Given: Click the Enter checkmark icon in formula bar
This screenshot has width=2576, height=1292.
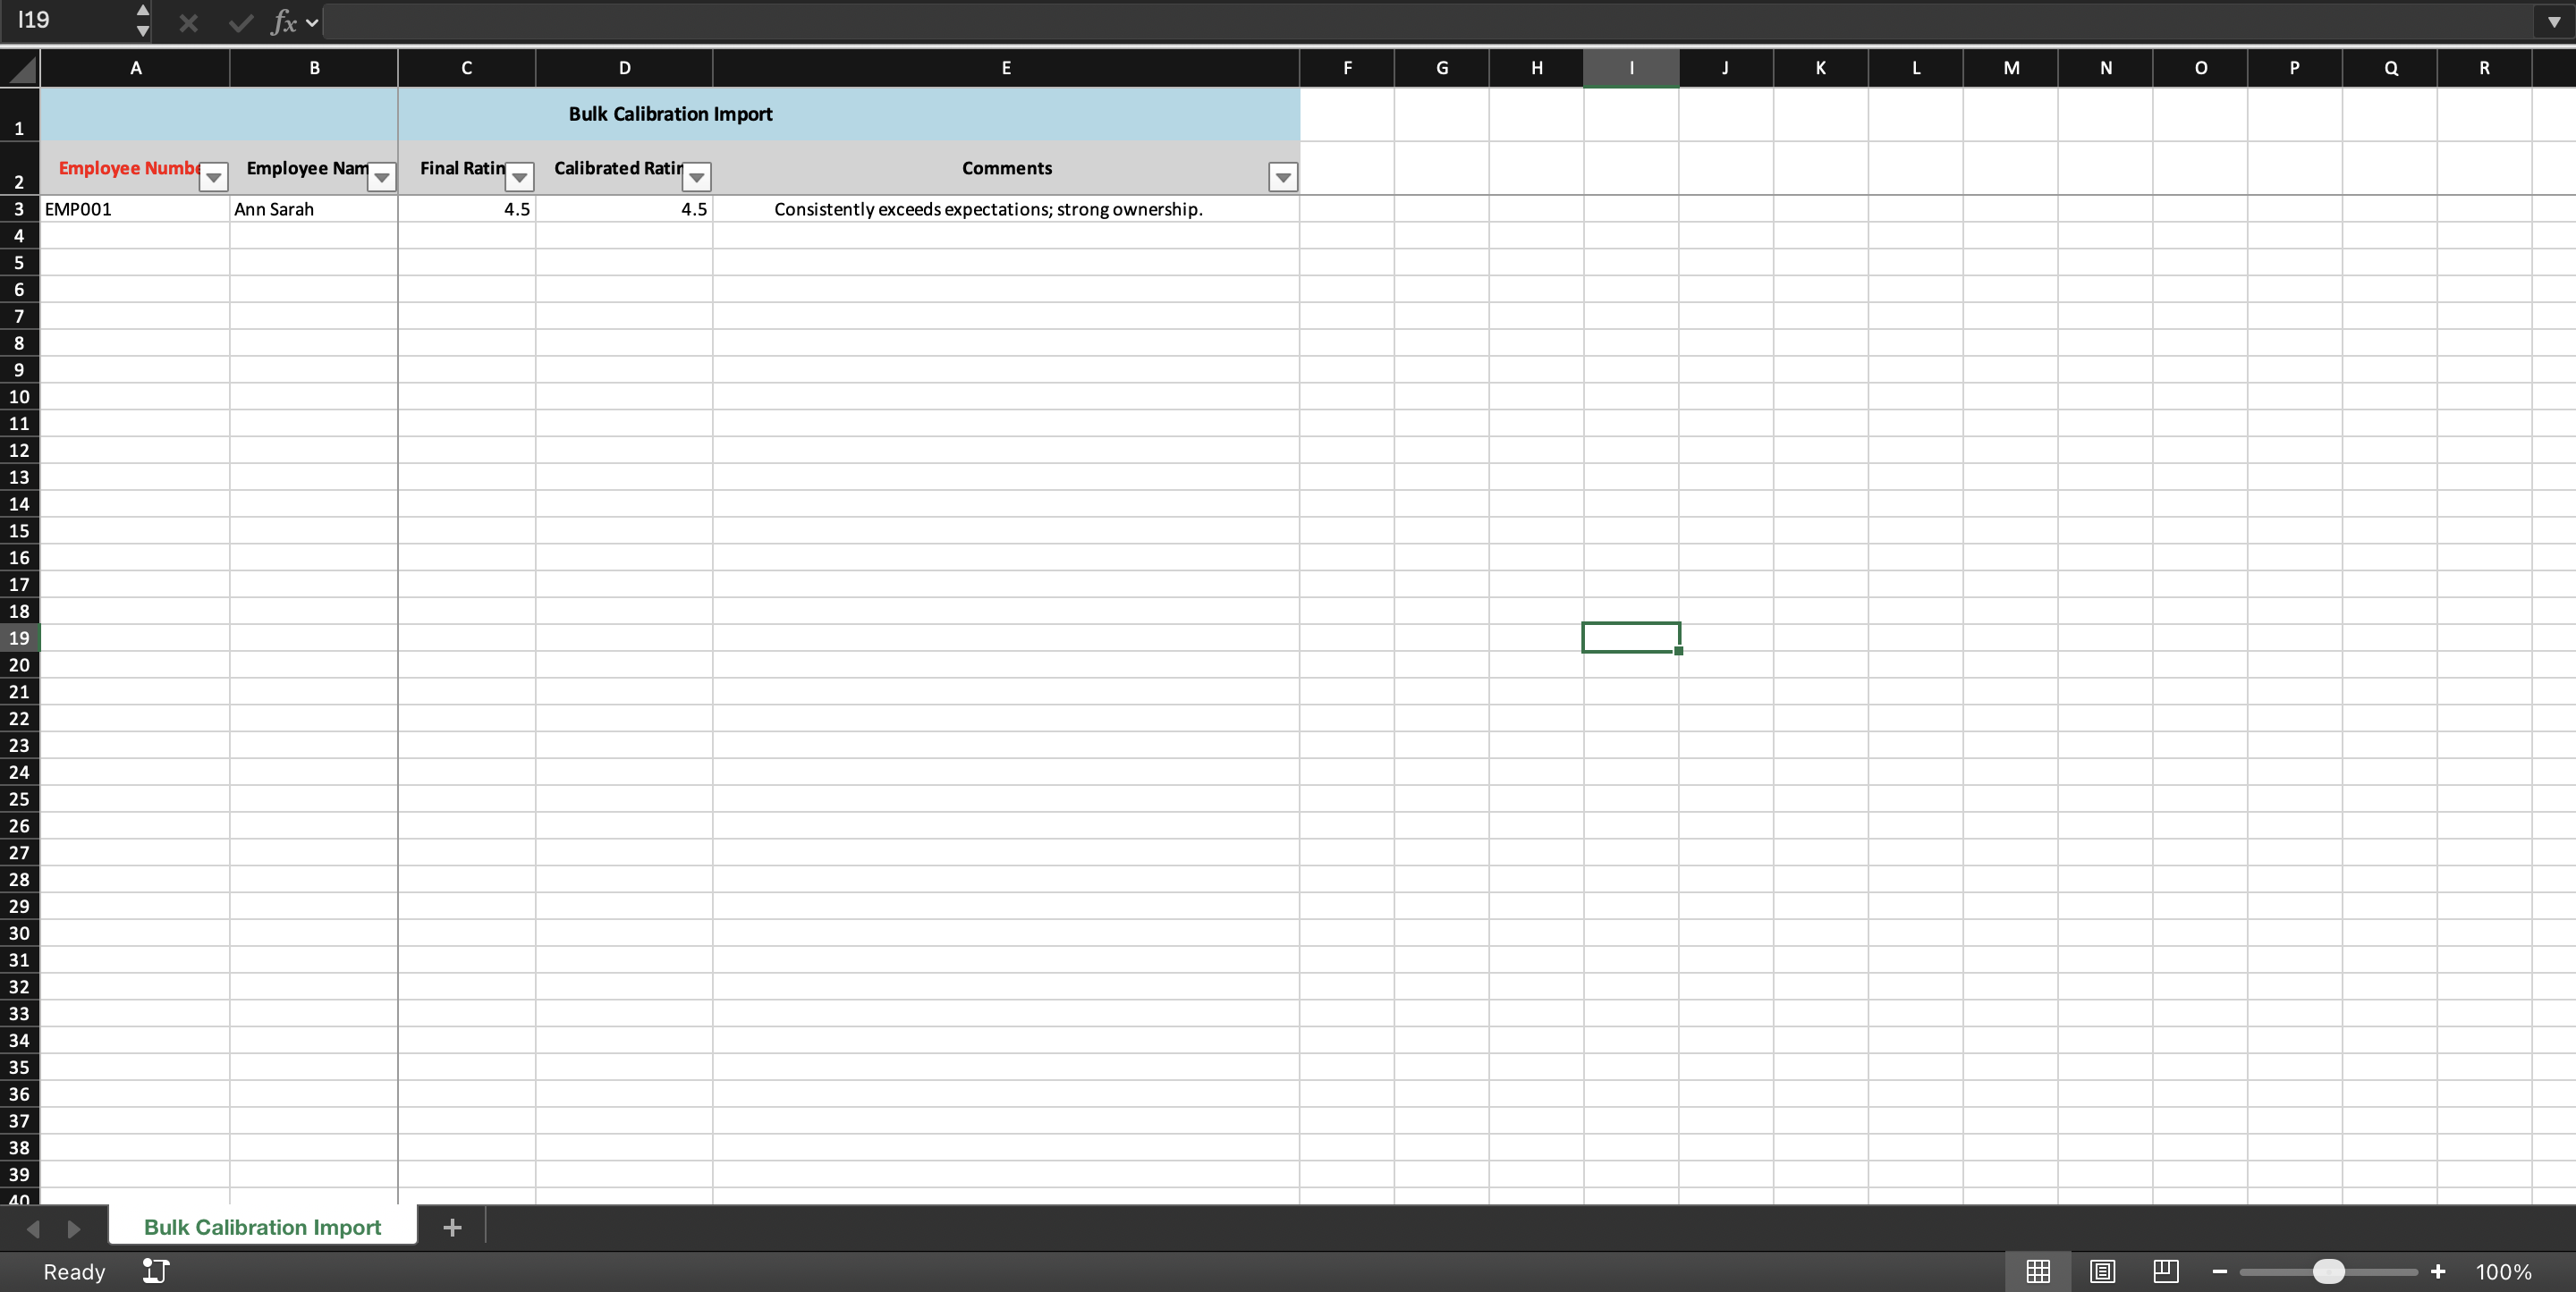Looking at the screenshot, I should tap(240, 22).
